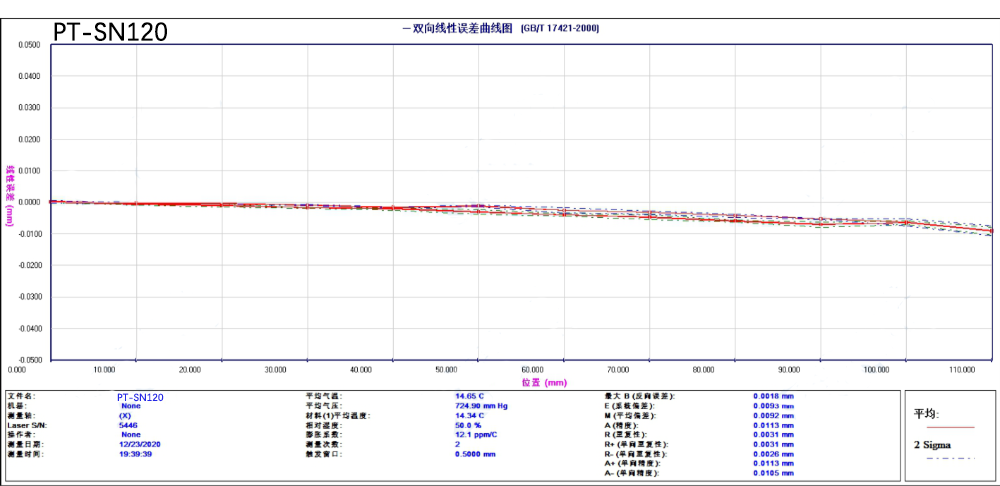Click the magenta vertical Y-axis error label
Image resolution: width=1000 pixels, height=486 pixels.
click(x=10, y=195)
